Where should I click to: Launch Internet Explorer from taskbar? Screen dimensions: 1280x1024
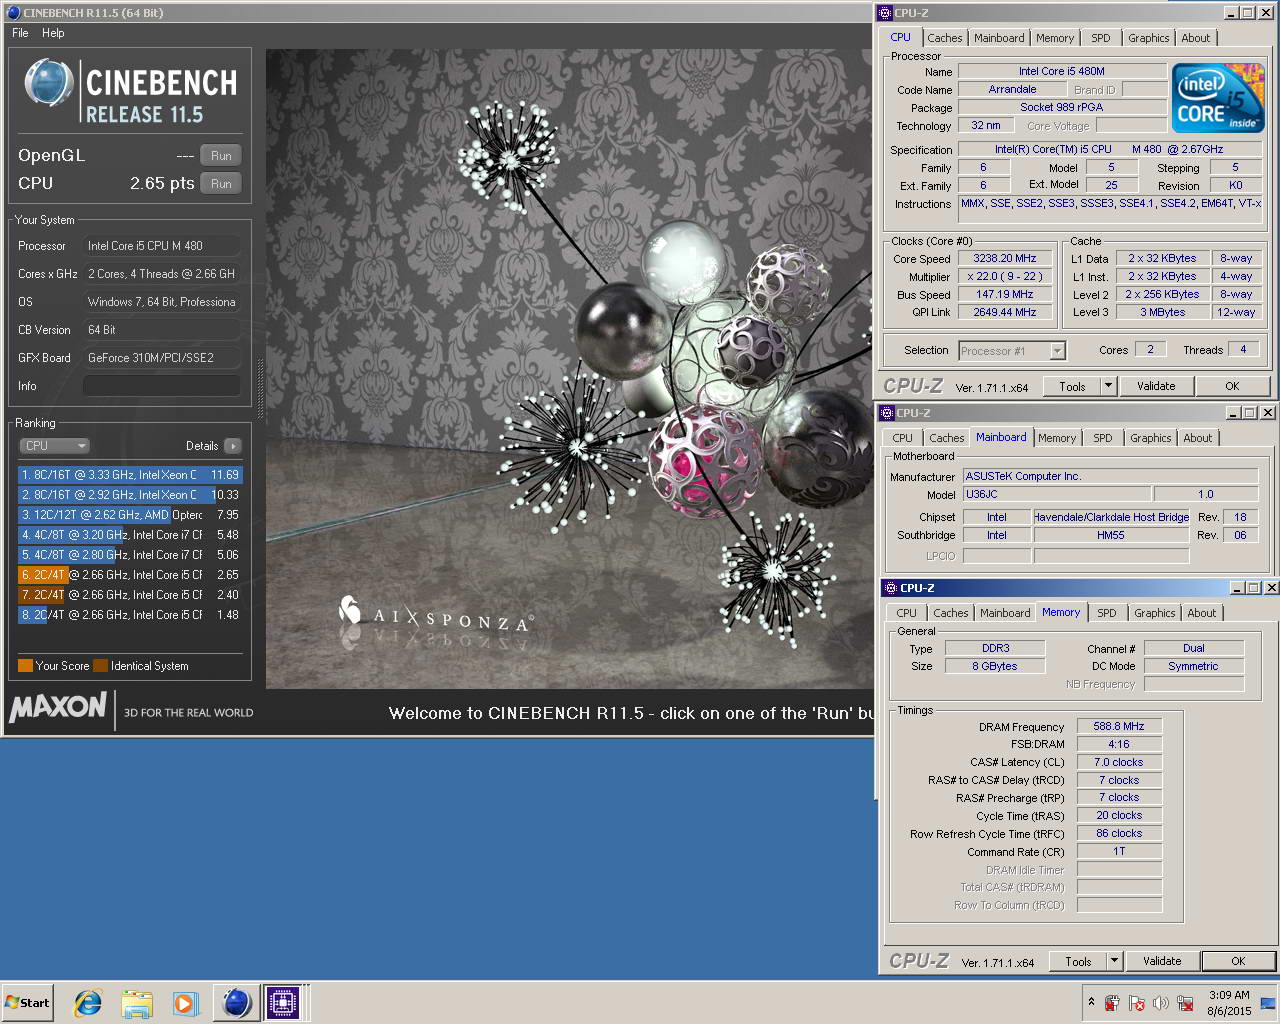[x=88, y=1003]
